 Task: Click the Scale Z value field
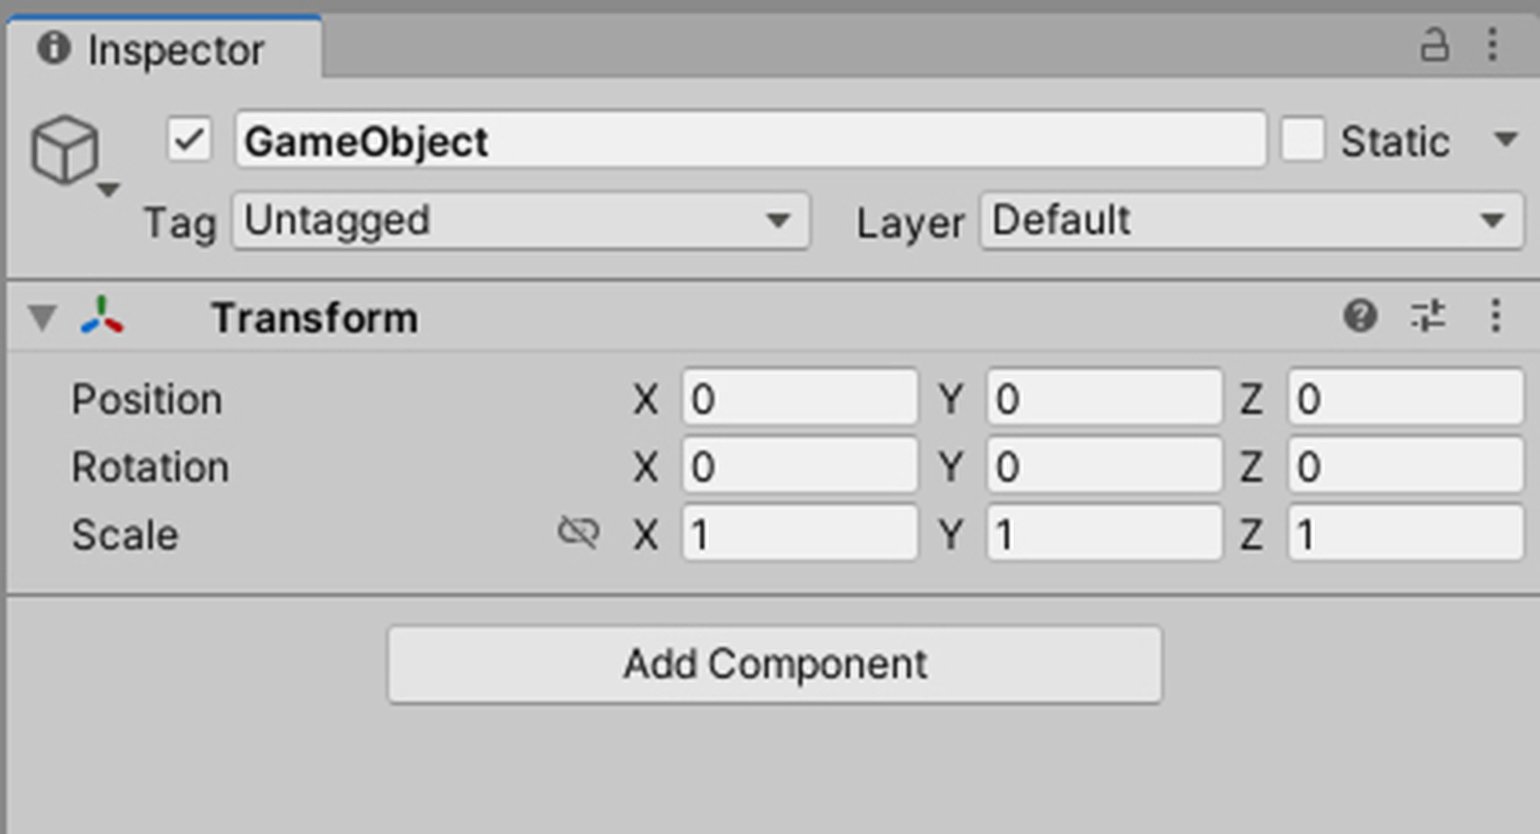coord(1405,534)
